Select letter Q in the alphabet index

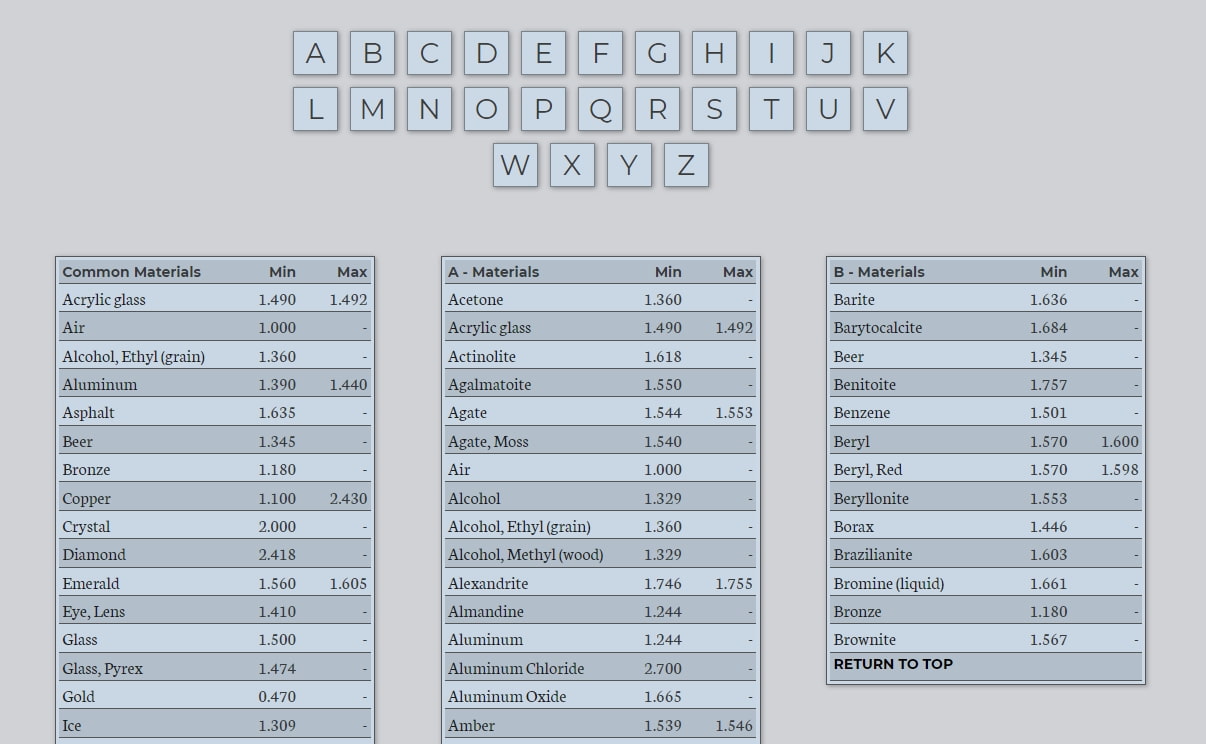pyautogui.click(x=600, y=109)
